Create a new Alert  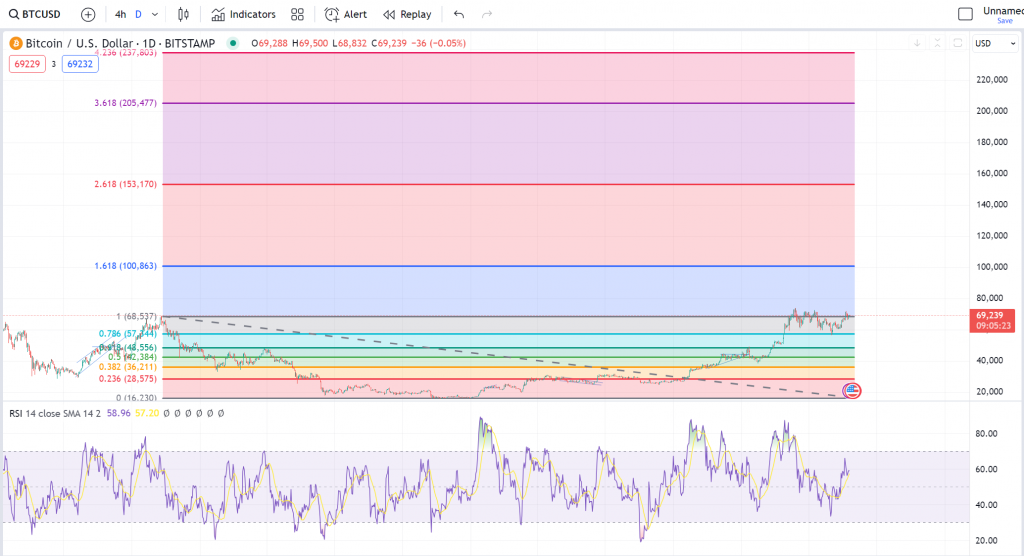pos(345,14)
